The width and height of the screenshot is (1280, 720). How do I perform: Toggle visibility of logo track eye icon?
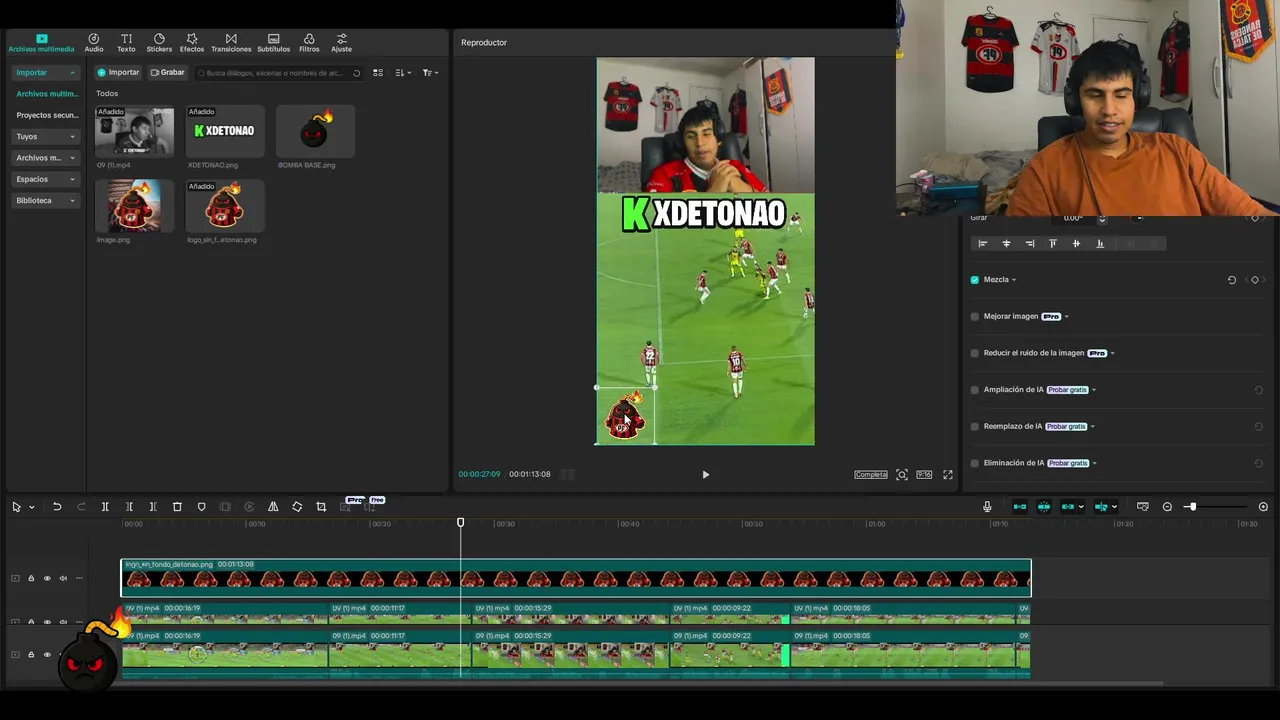pyautogui.click(x=47, y=578)
